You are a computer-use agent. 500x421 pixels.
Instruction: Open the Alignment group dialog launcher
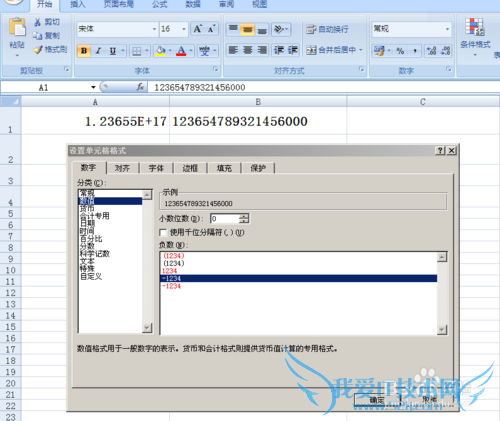click(361, 69)
